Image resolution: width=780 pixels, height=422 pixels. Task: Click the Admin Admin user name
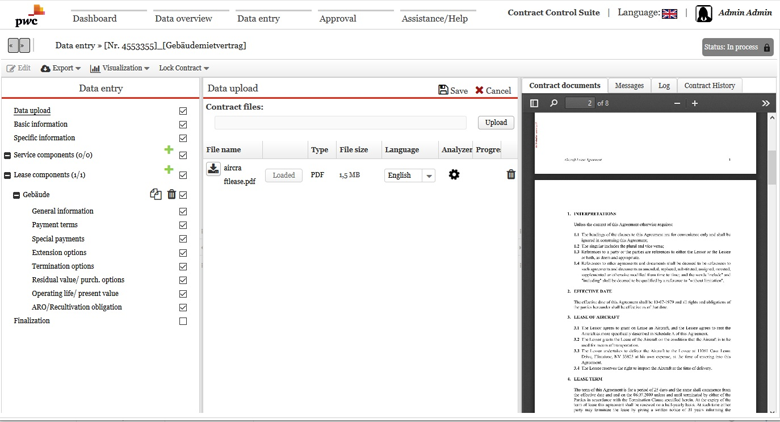tap(745, 13)
